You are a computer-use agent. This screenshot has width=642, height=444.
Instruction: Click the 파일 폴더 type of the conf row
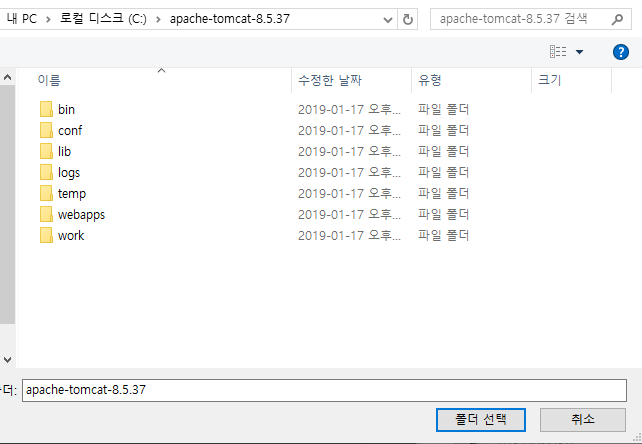coord(443,130)
